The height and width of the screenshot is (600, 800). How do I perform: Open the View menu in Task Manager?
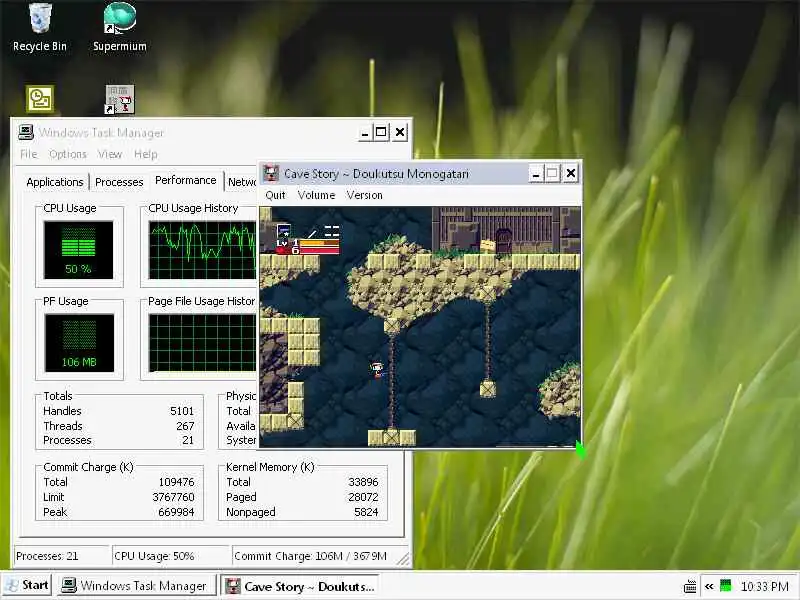[110, 154]
